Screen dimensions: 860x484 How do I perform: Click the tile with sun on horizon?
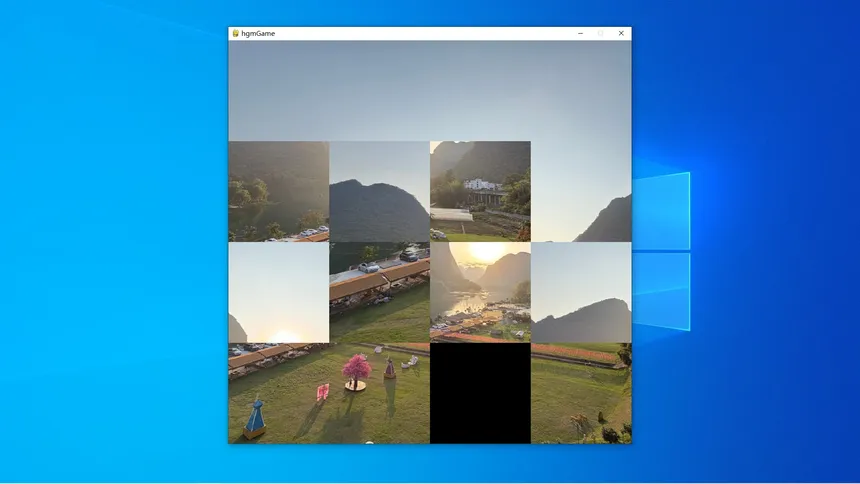point(278,292)
